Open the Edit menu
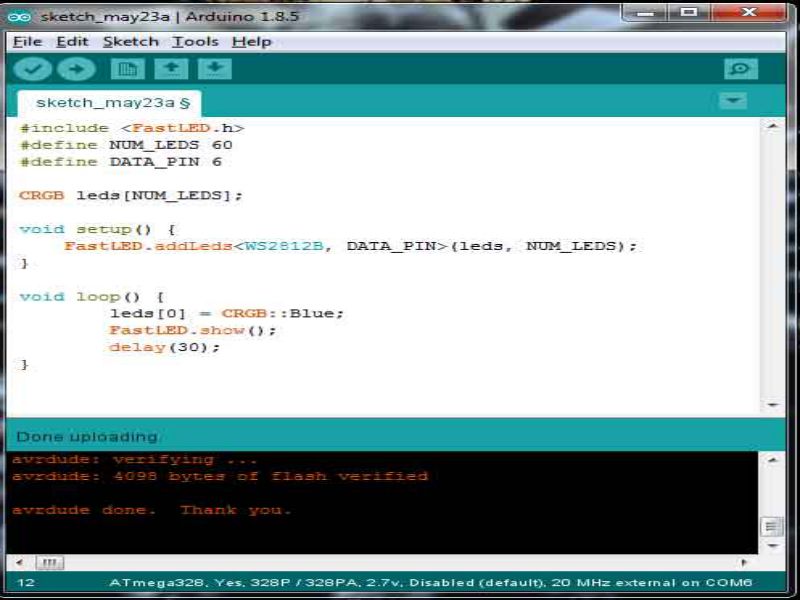 [x=72, y=42]
